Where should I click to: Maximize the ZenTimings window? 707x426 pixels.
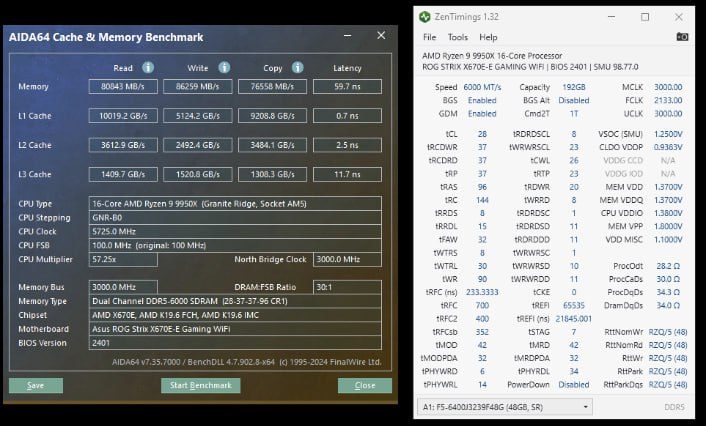click(645, 17)
